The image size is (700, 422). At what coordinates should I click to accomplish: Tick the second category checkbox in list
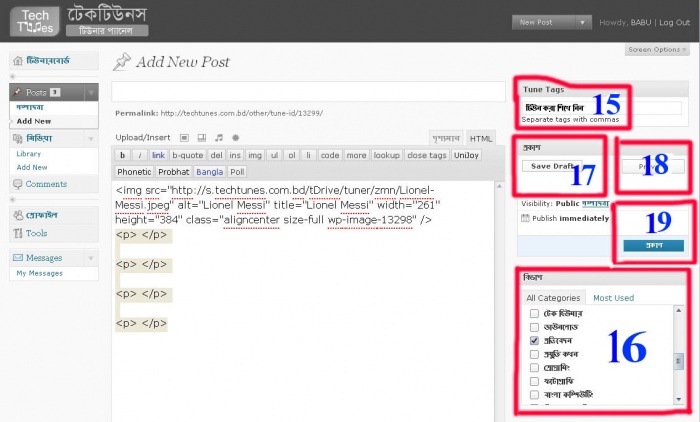(534, 327)
